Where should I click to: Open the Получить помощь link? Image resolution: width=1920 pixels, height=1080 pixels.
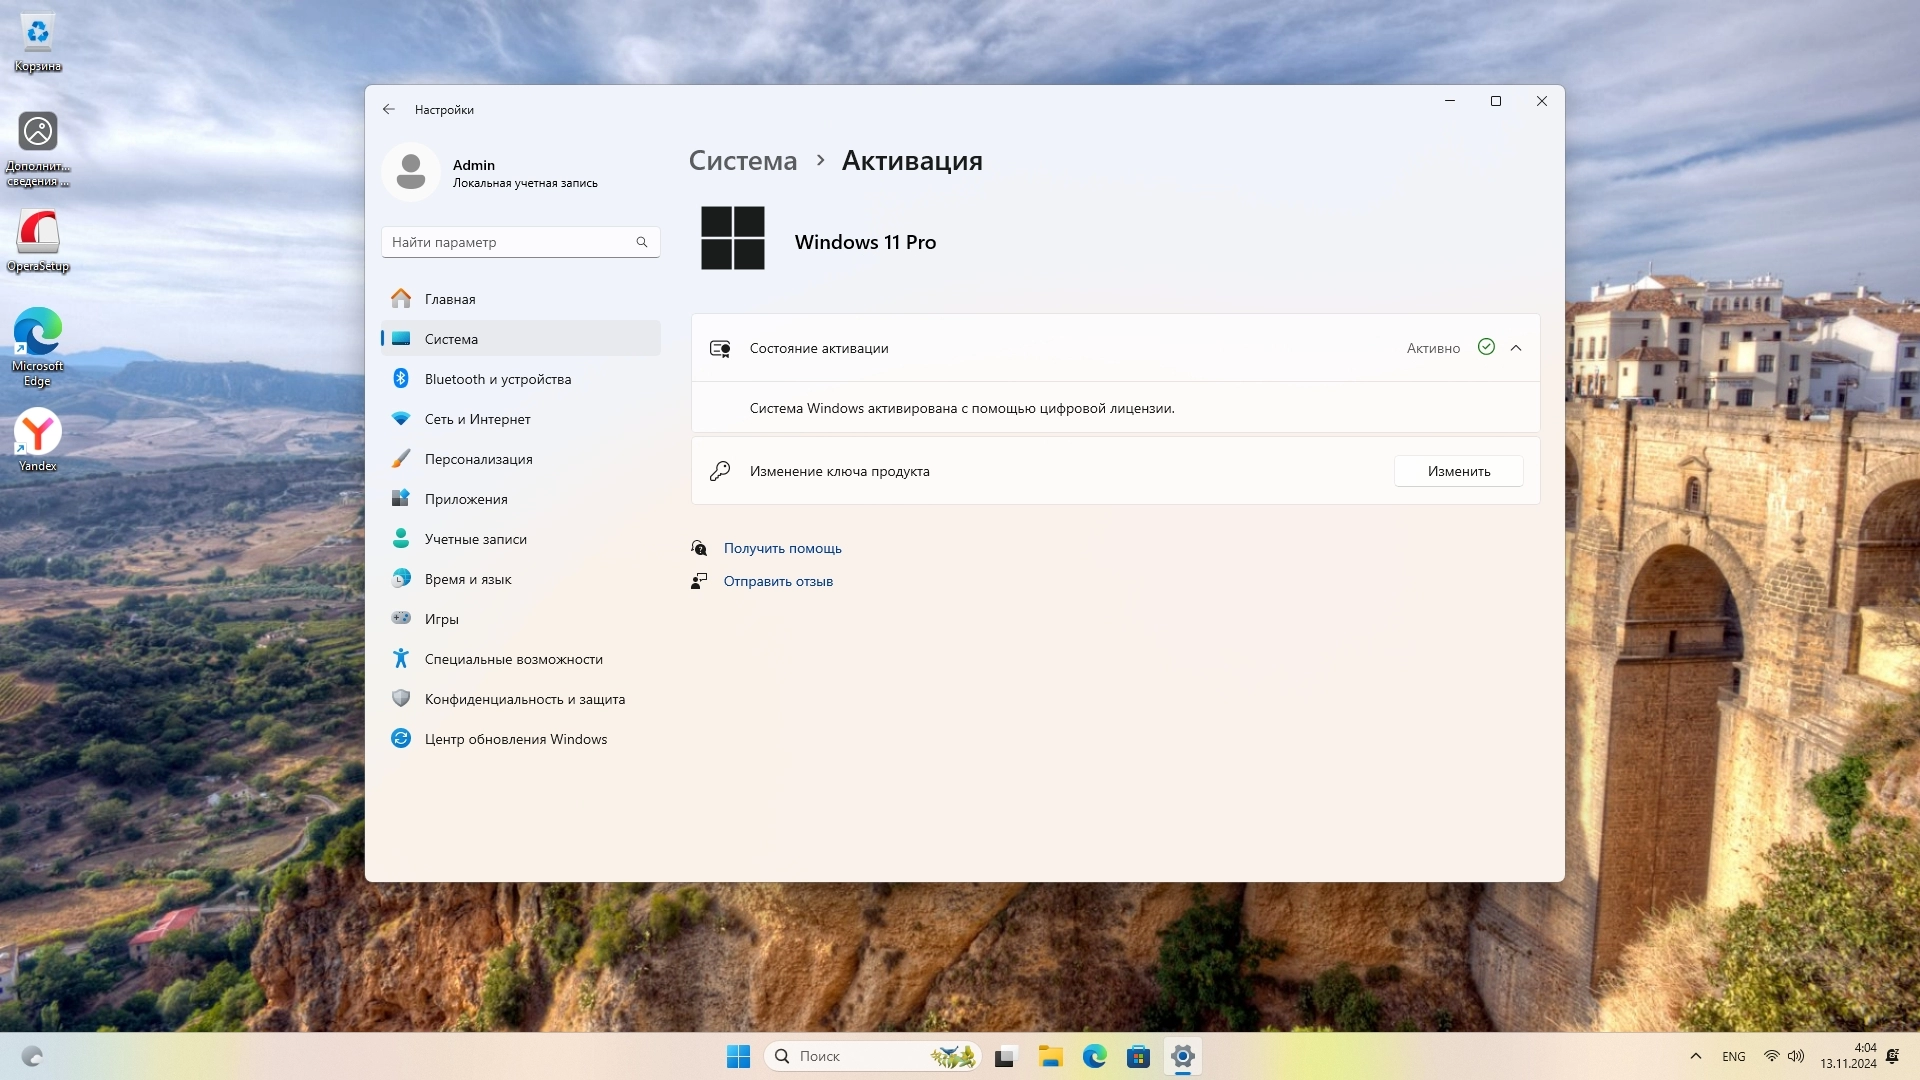point(782,548)
